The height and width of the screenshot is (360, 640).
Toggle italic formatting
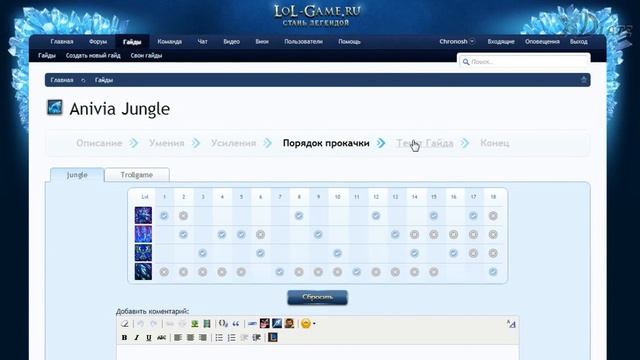pyautogui.click(x=136, y=338)
